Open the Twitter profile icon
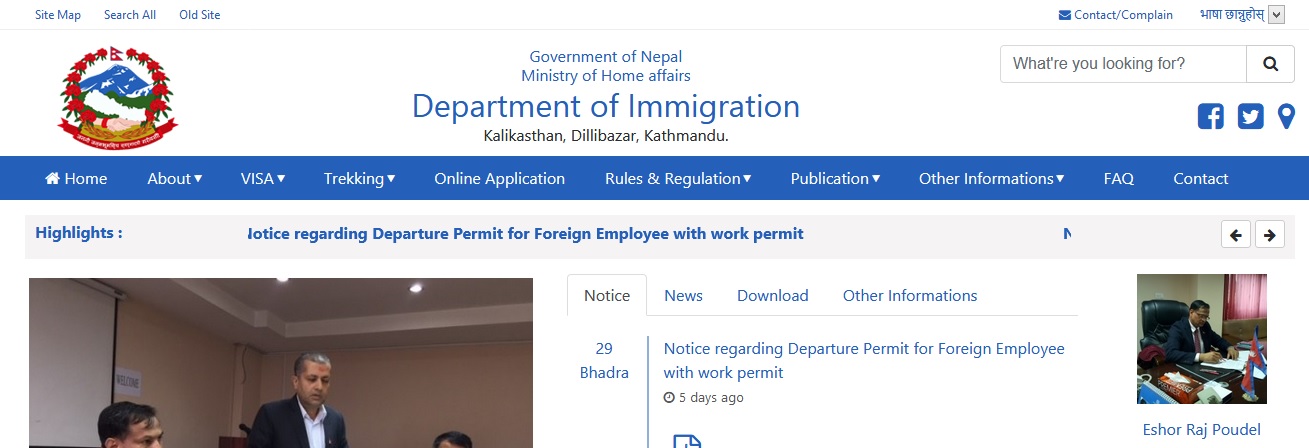 [x=1250, y=117]
